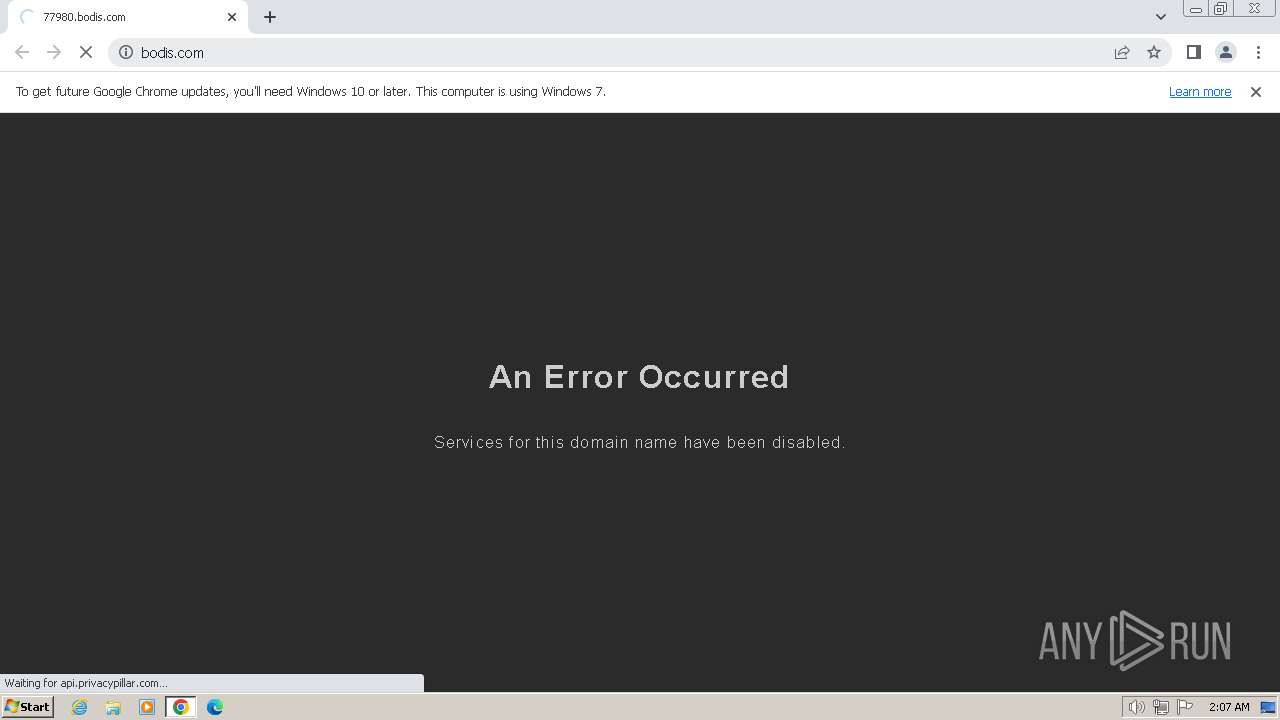This screenshot has height=720, width=1280.
Task: Bookmark this tab with star
Action: point(1154,52)
